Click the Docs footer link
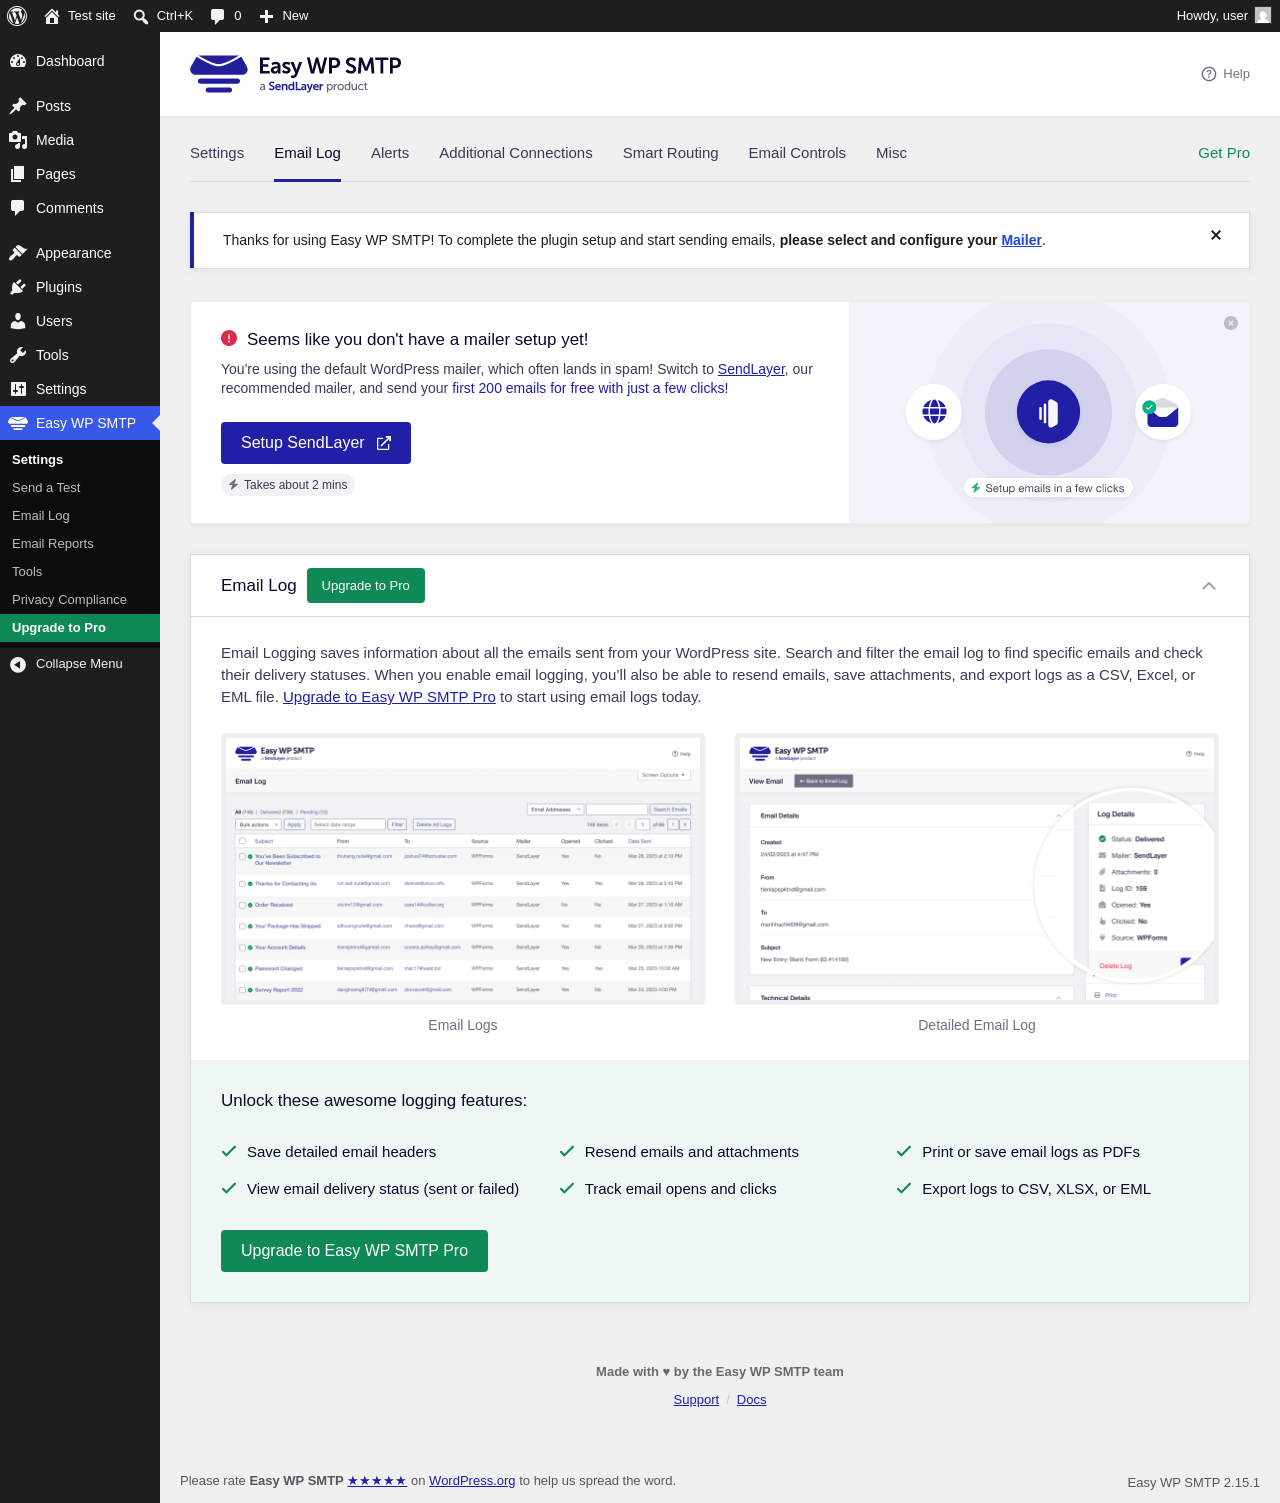 pyautogui.click(x=751, y=1400)
